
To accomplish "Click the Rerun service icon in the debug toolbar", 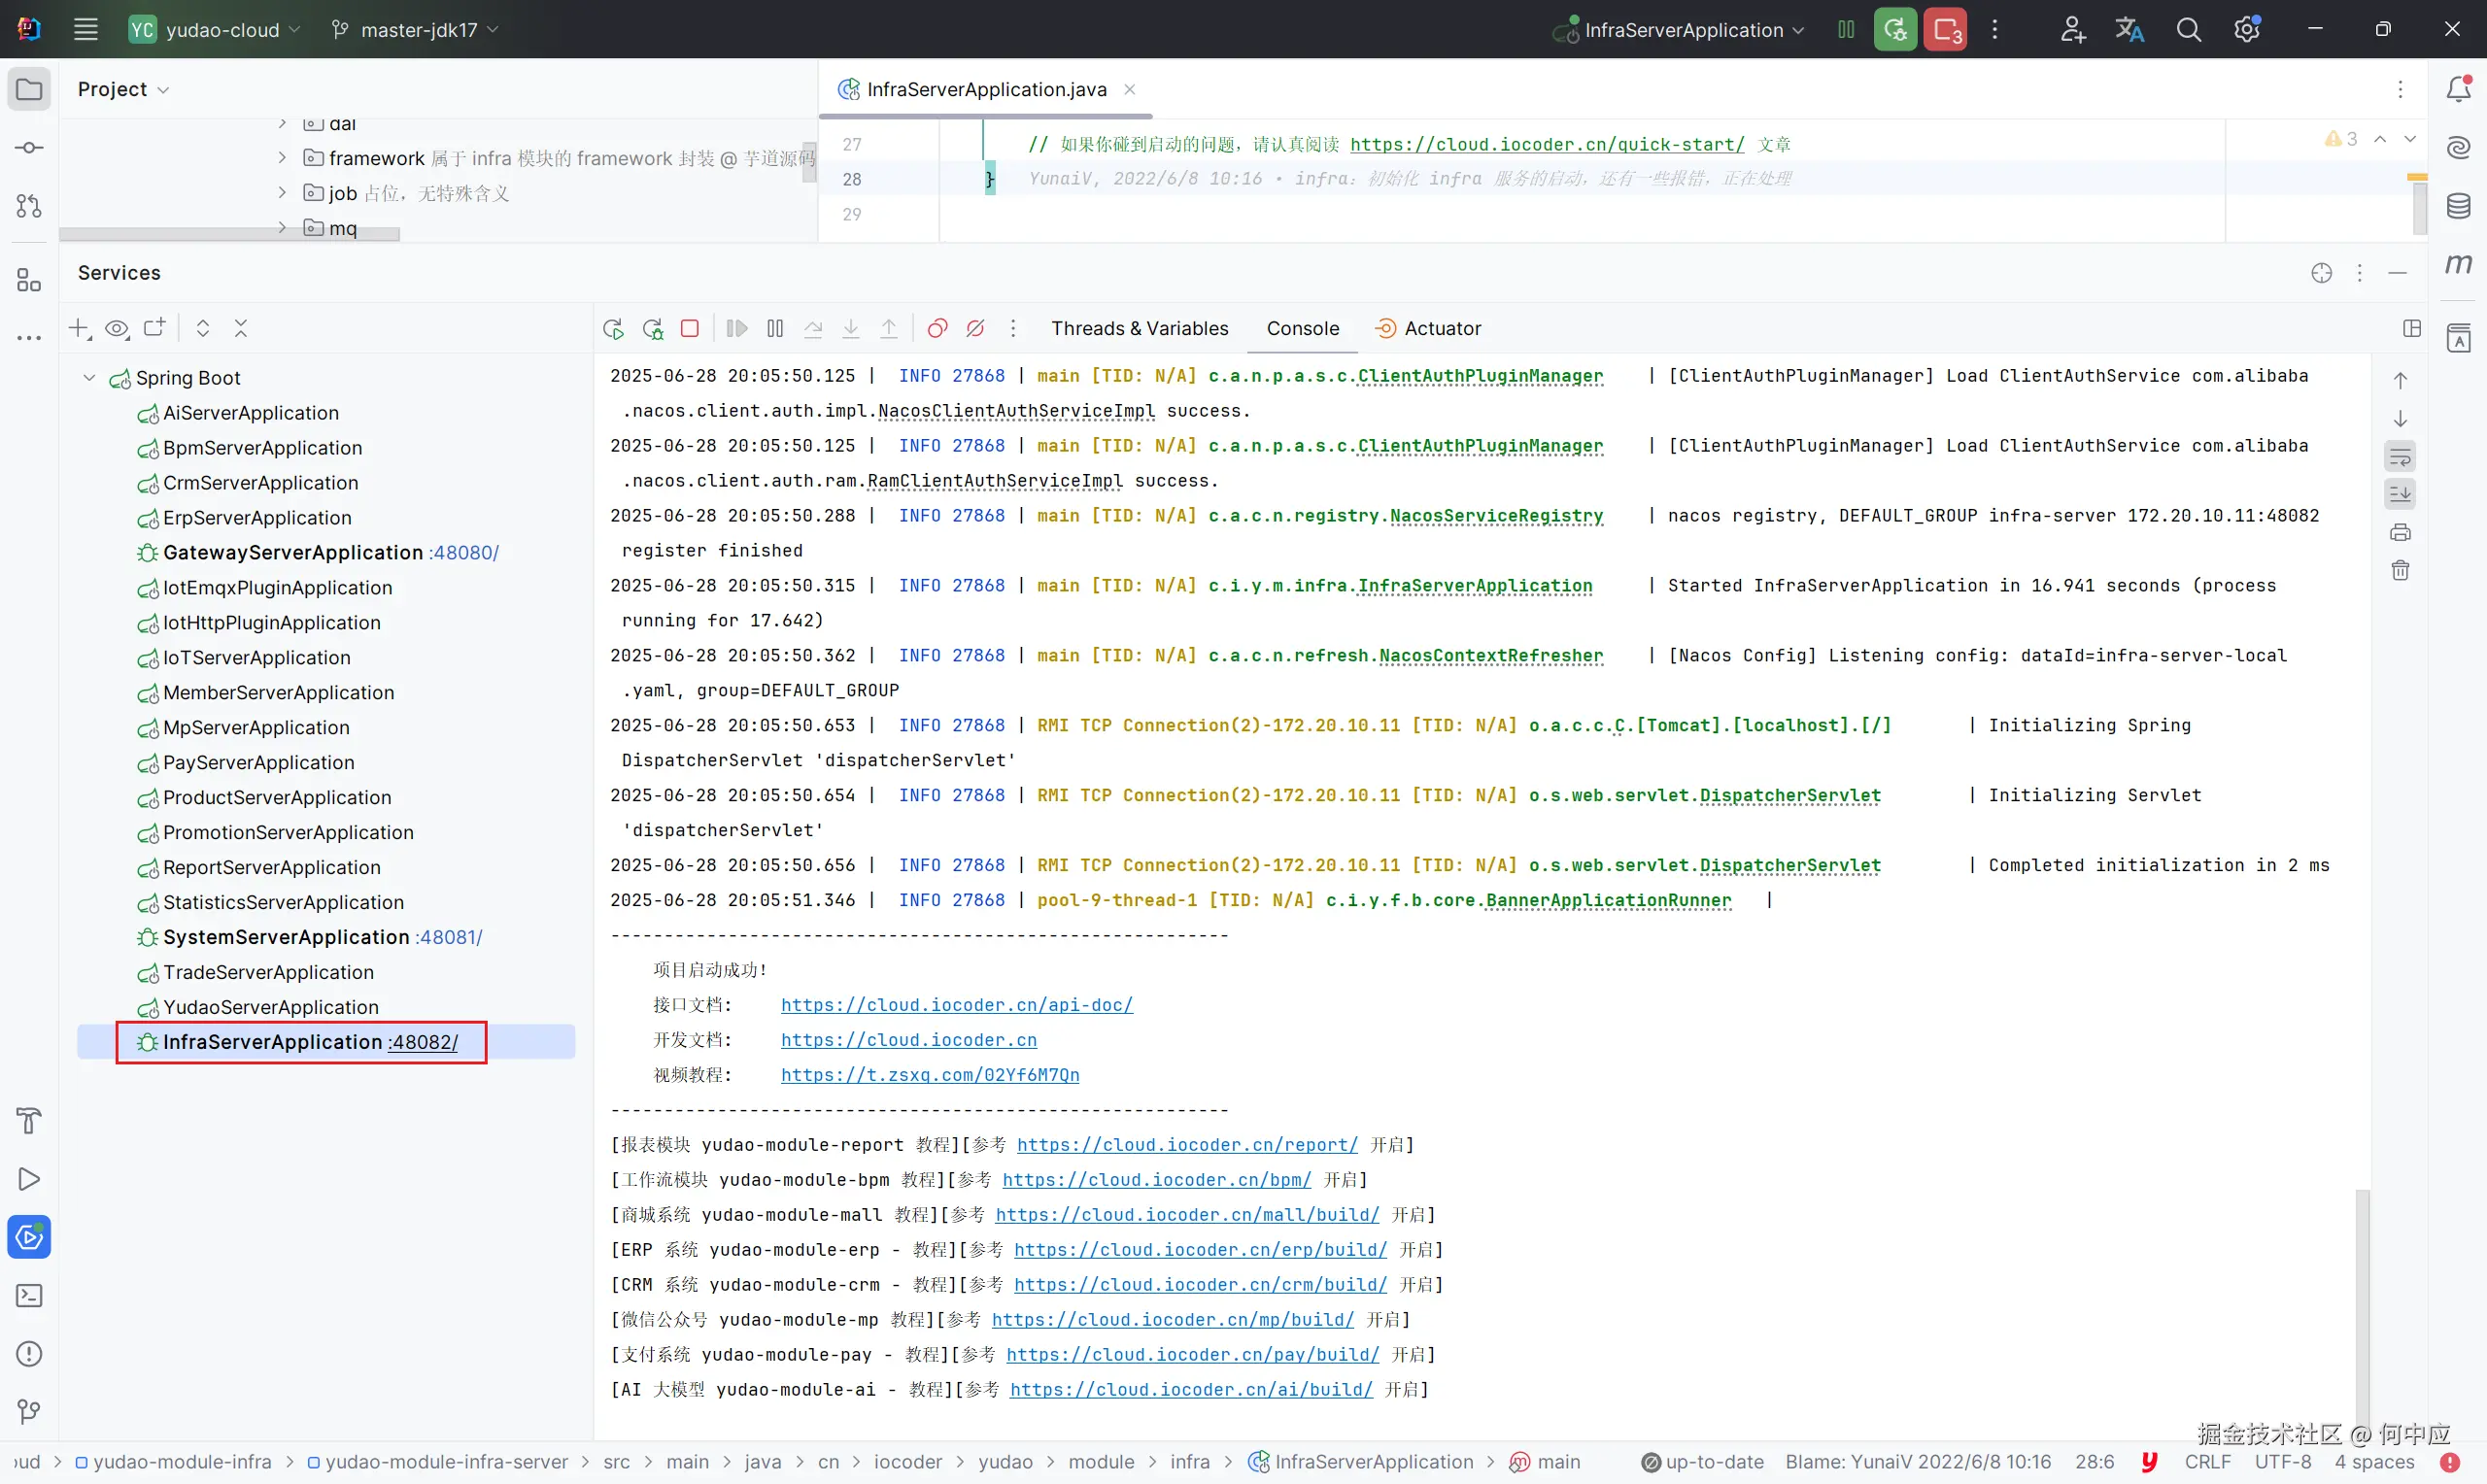I will point(613,328).
